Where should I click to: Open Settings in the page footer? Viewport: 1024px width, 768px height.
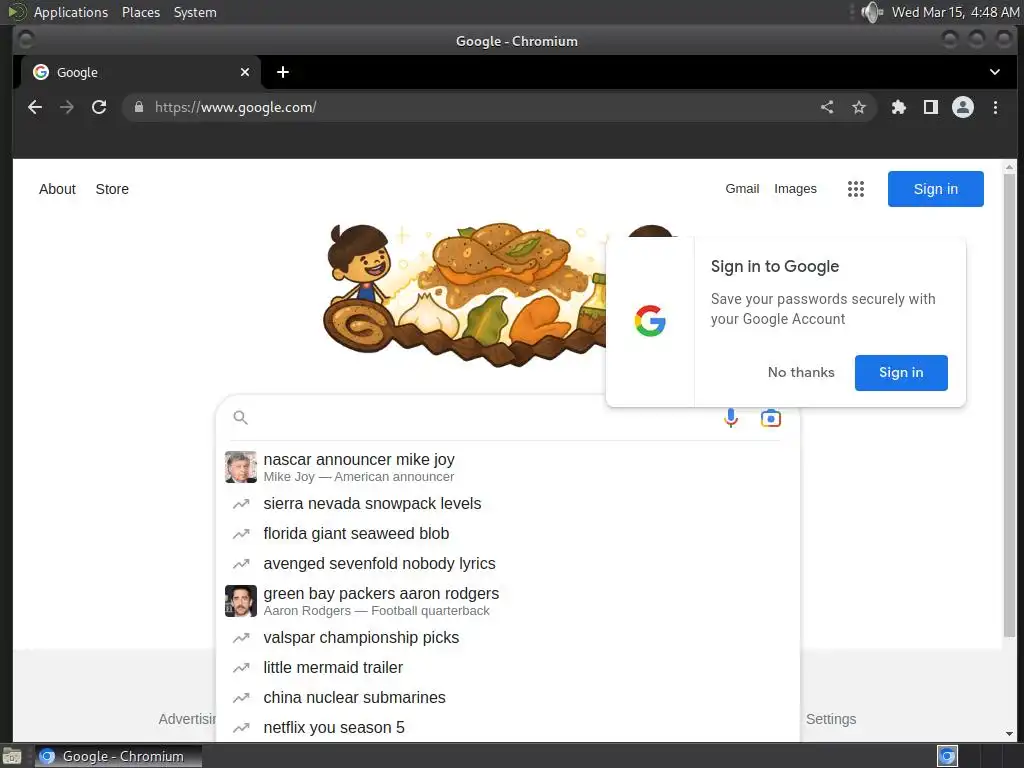(x=831, y=719)
